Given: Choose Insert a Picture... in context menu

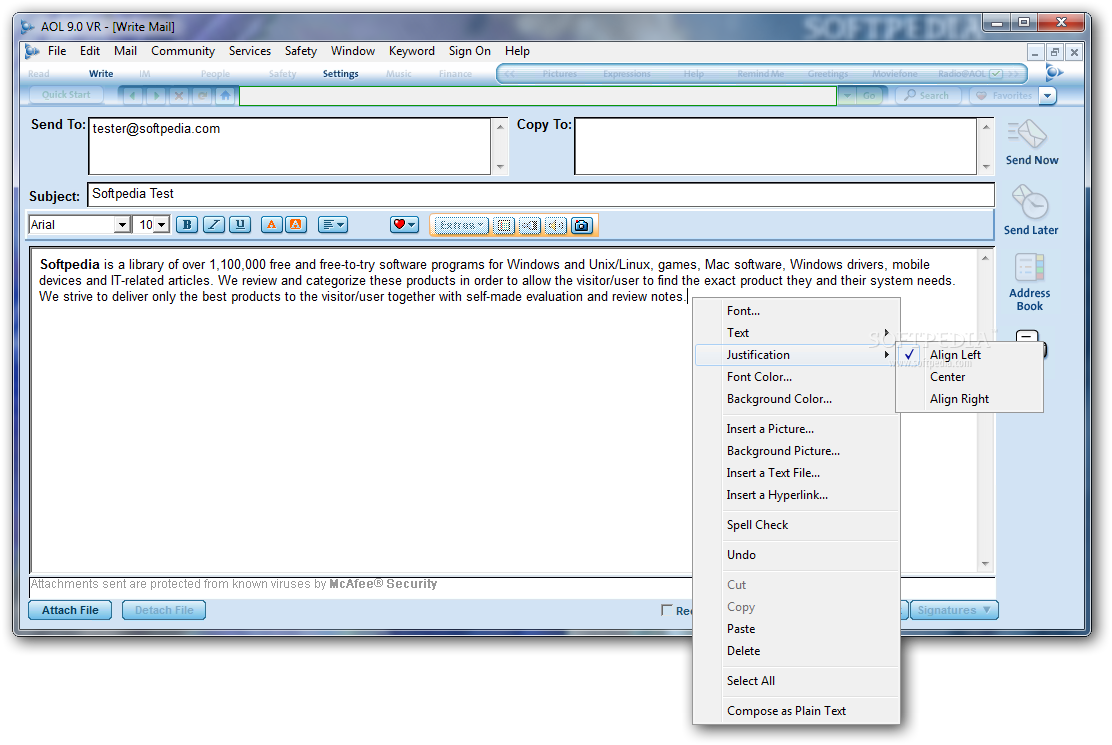Looking at the screenshot, I should point(797,429).
